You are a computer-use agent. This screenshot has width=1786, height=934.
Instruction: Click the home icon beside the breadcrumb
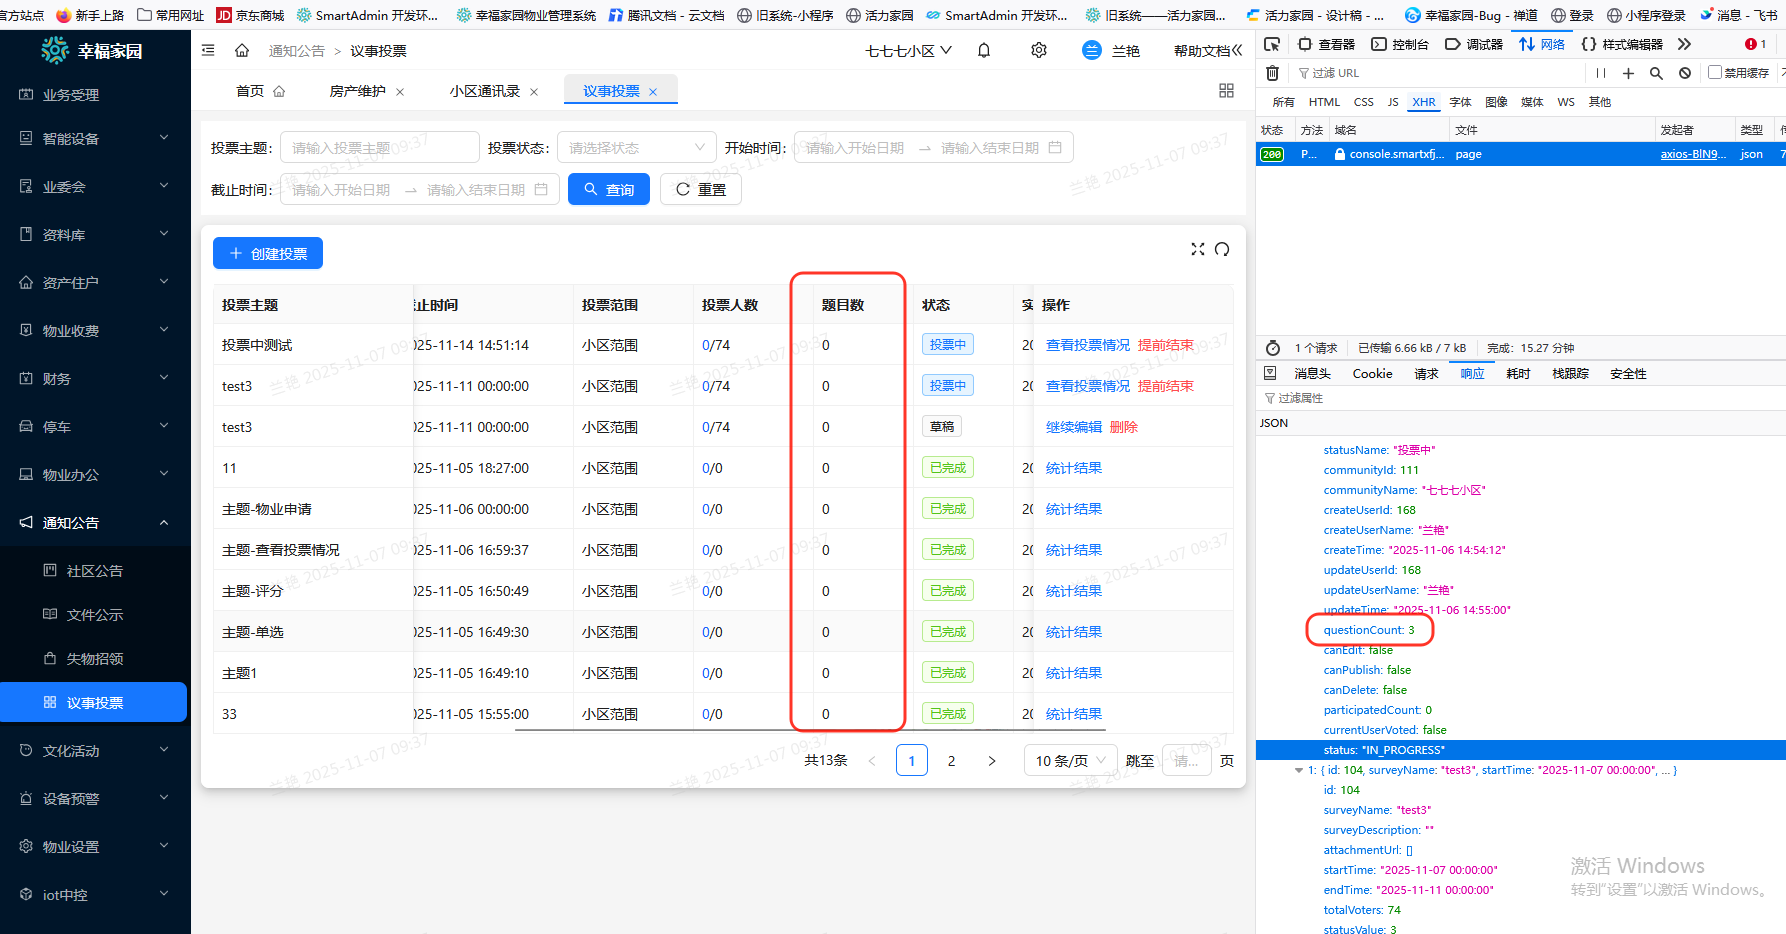click(241, 50)
